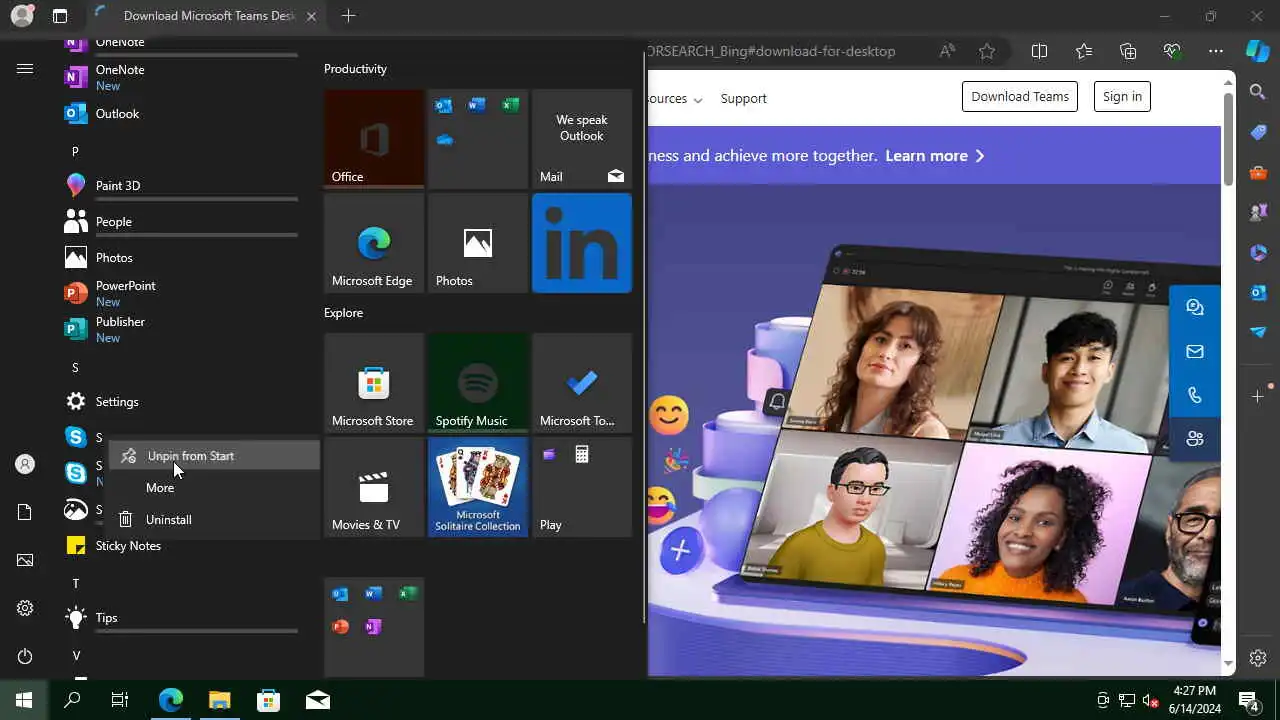The width and height of the screenshot is (1280, 720).
Task: Open the Microsoft To Do tile
Action: (x=582, y=383)
